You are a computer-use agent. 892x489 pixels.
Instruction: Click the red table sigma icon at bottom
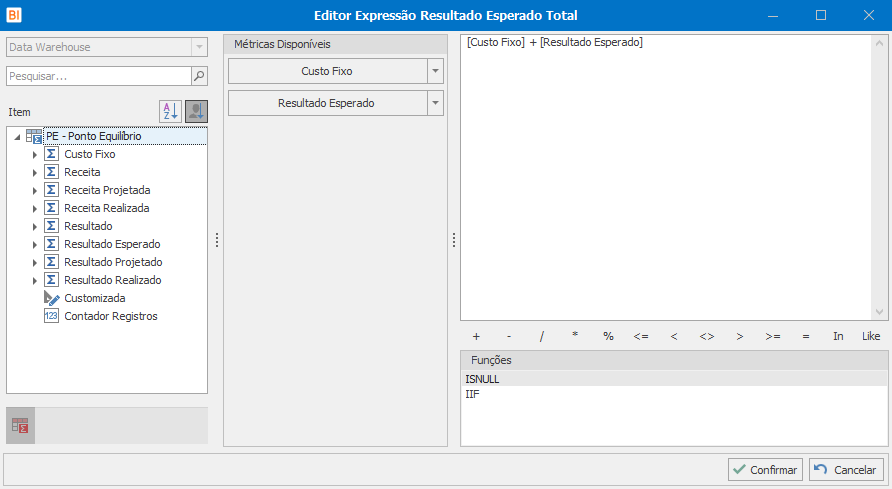(20, 425)
